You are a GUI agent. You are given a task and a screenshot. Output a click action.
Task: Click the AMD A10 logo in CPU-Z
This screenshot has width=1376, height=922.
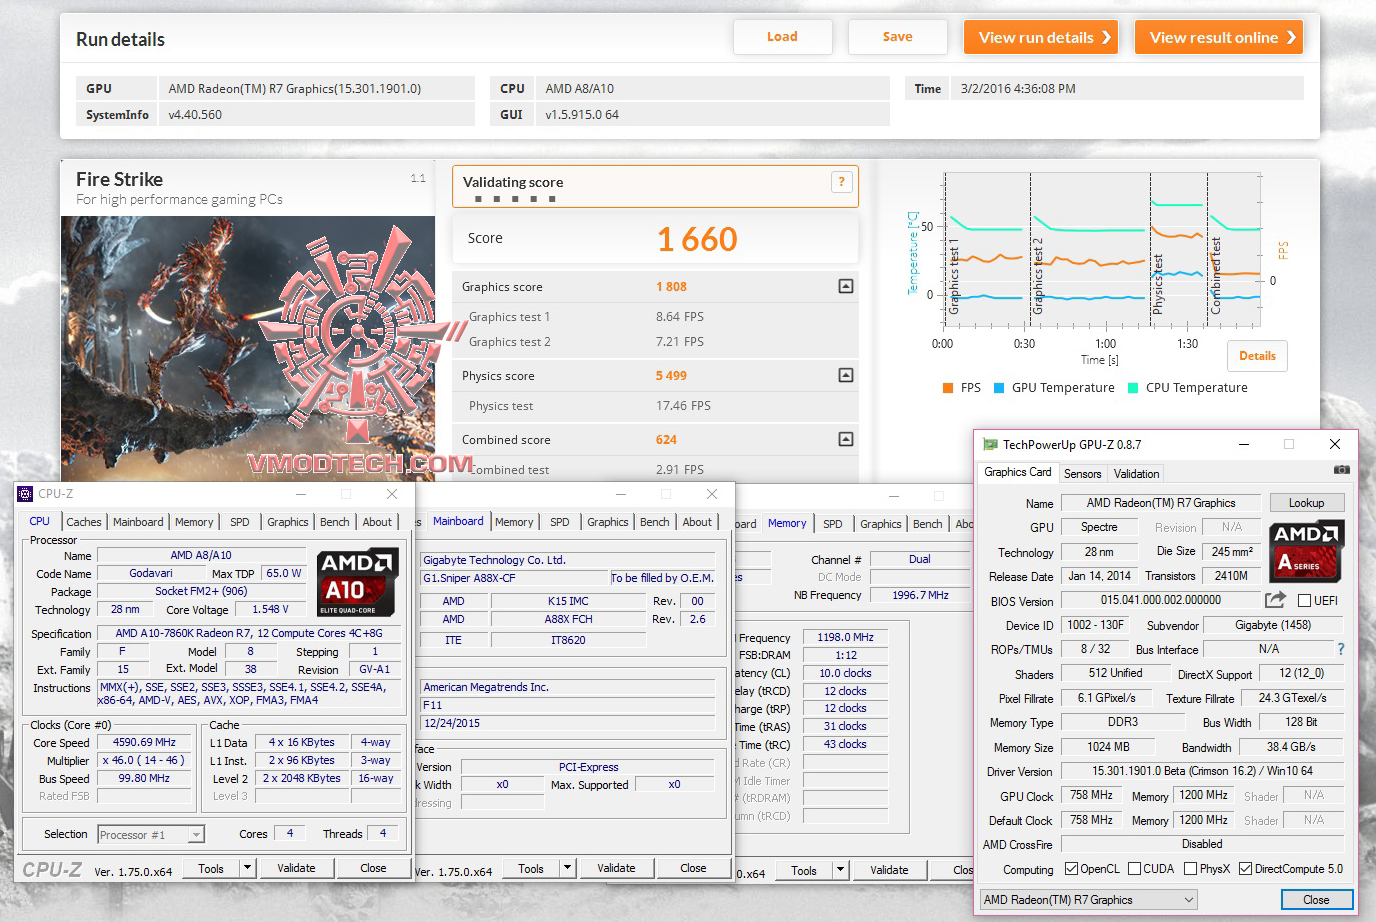358,581
